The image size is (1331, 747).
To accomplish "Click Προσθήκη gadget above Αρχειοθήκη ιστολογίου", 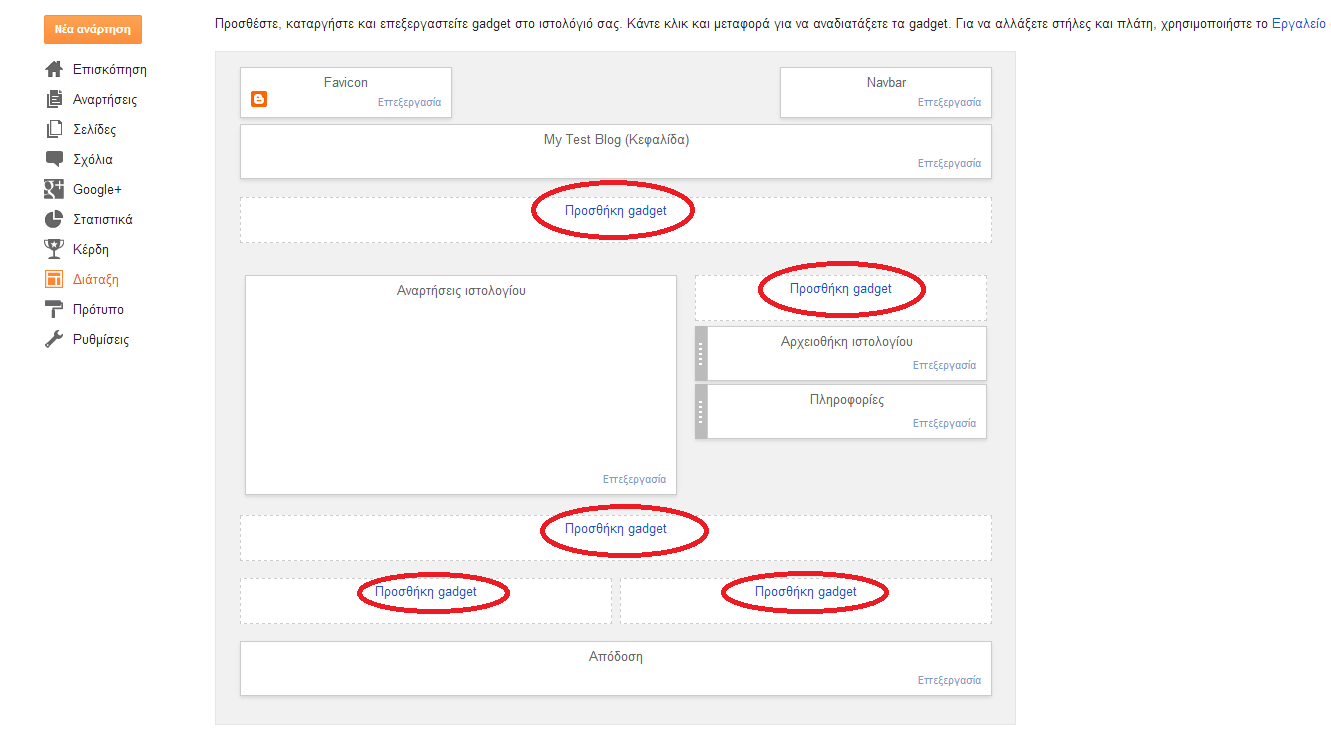I will coord(840,289).
